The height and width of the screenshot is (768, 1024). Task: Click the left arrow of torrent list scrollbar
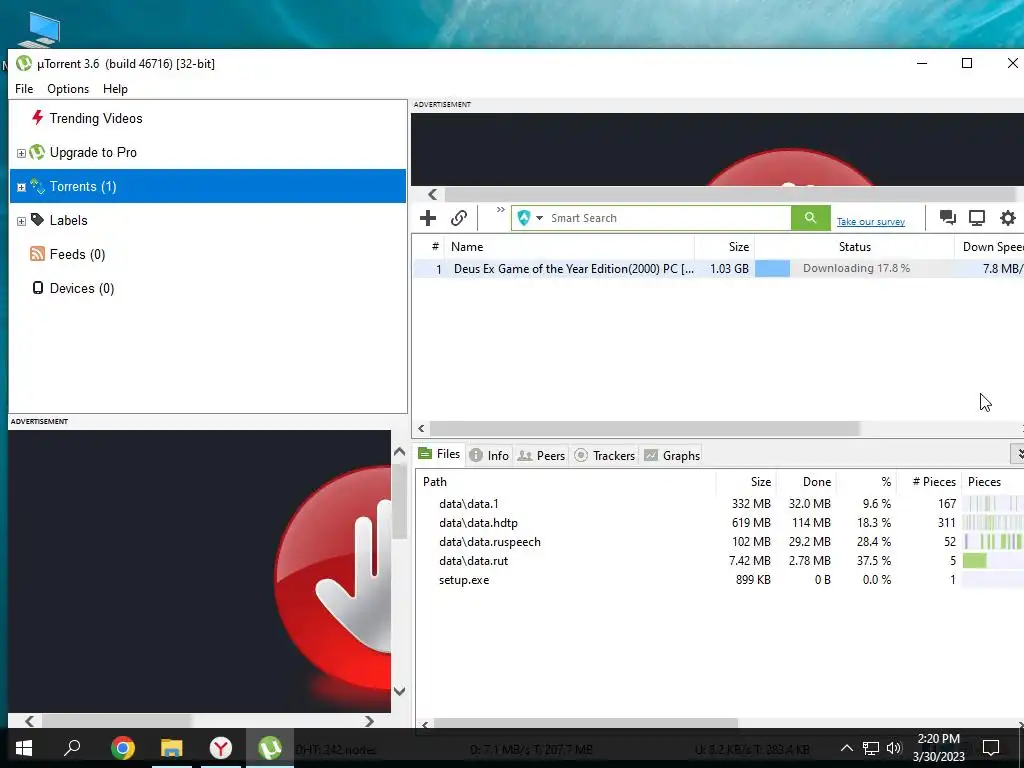(x=421, y=428)
